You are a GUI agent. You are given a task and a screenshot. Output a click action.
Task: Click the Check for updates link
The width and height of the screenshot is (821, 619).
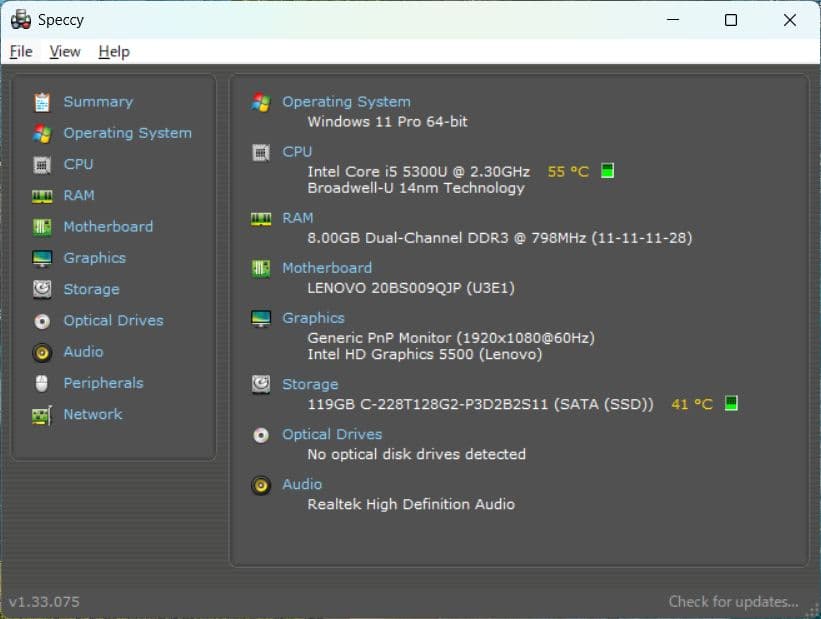(733, 601)
